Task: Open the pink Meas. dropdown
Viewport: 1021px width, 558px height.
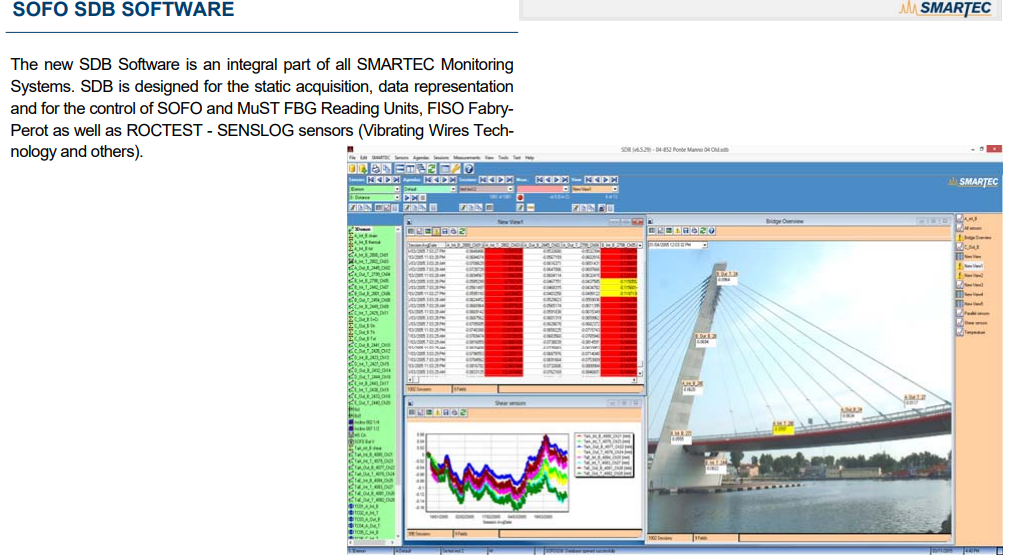Action: [543, 189]
